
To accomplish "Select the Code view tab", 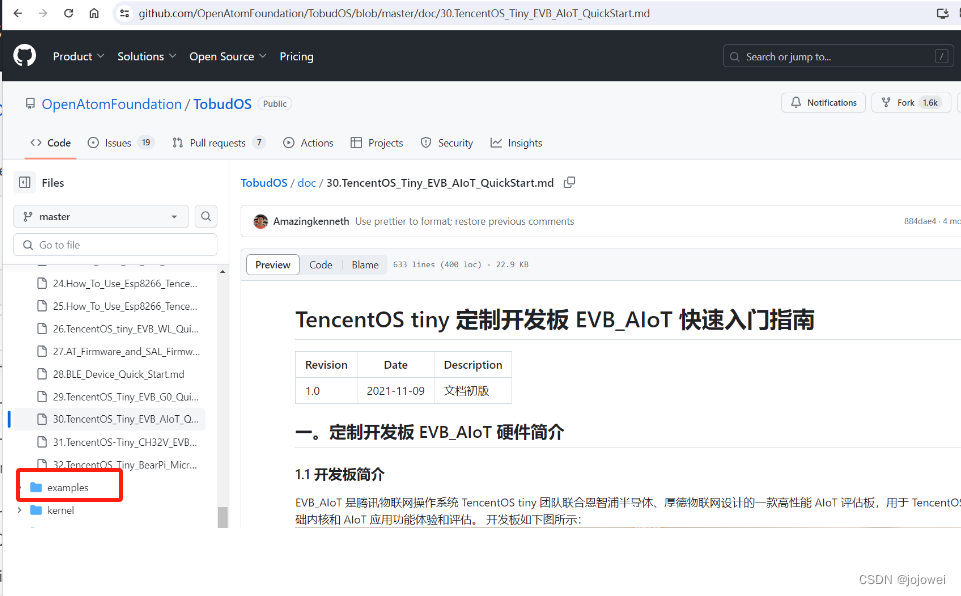I will click(x=321, y=265).
